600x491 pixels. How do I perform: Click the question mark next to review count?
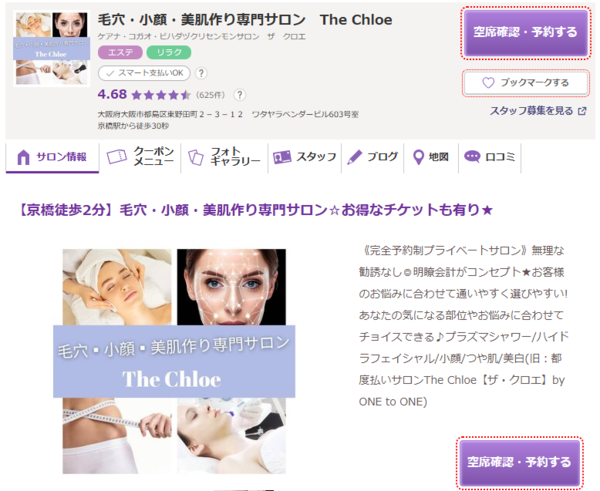pyautogui.click(x=240, y=95)
